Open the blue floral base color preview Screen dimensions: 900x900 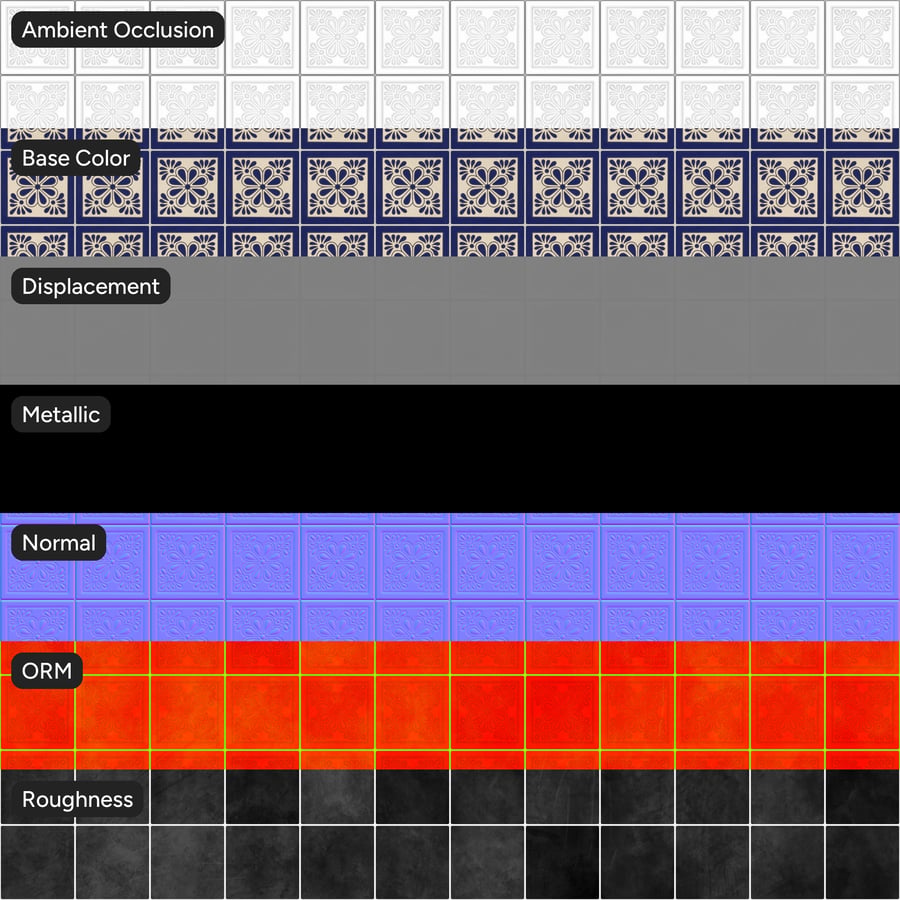click(x=450, y=192)
